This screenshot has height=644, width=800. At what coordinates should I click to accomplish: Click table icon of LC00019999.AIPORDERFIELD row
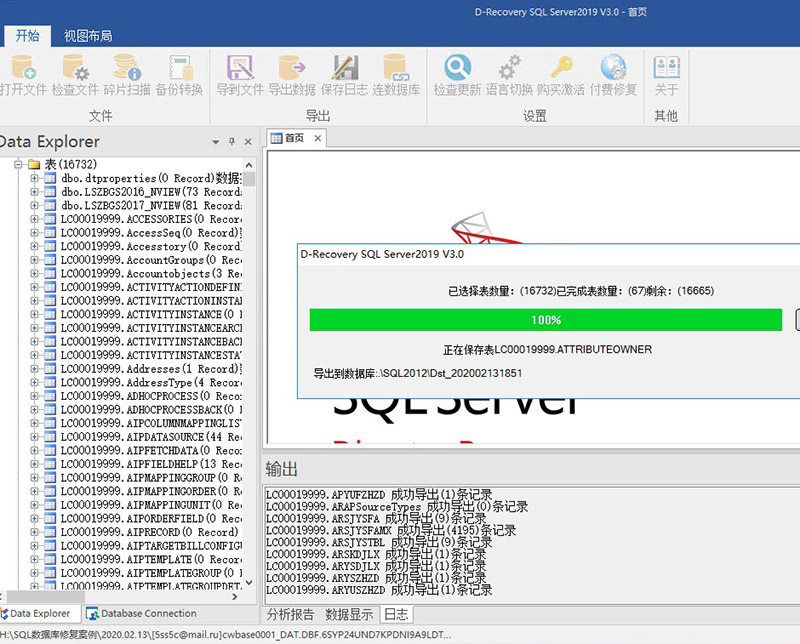[x=50, y=518]
